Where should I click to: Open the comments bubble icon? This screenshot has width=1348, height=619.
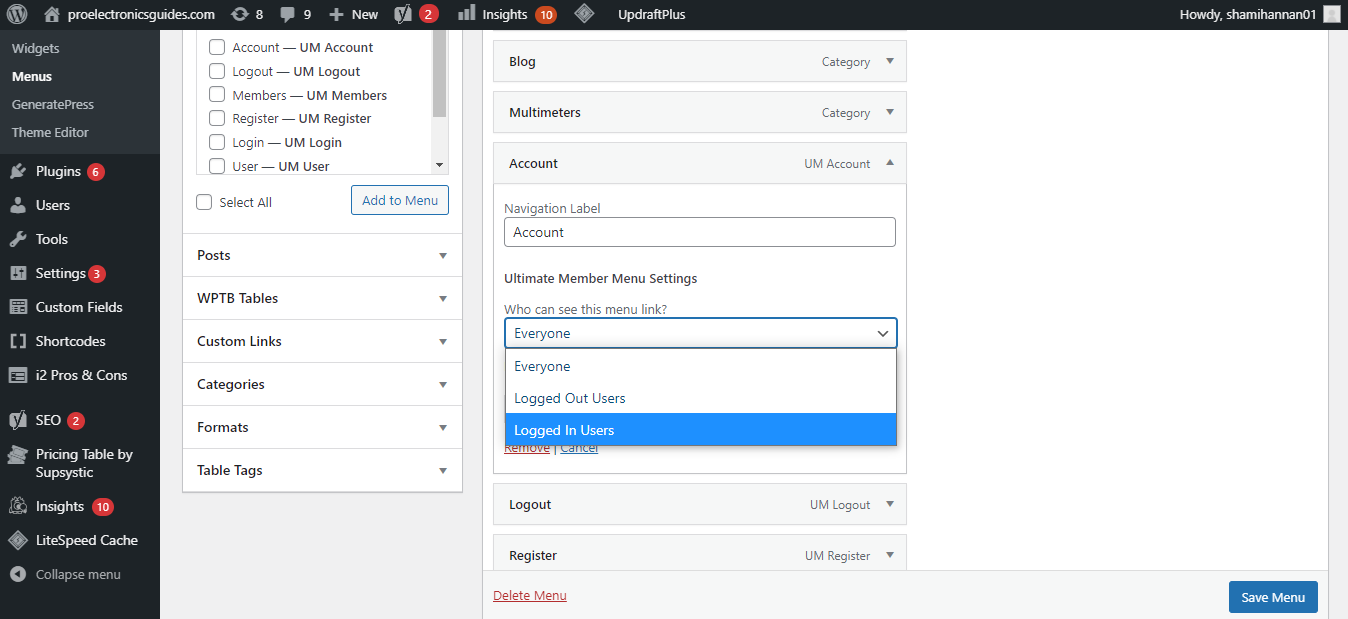coord(288,15)
